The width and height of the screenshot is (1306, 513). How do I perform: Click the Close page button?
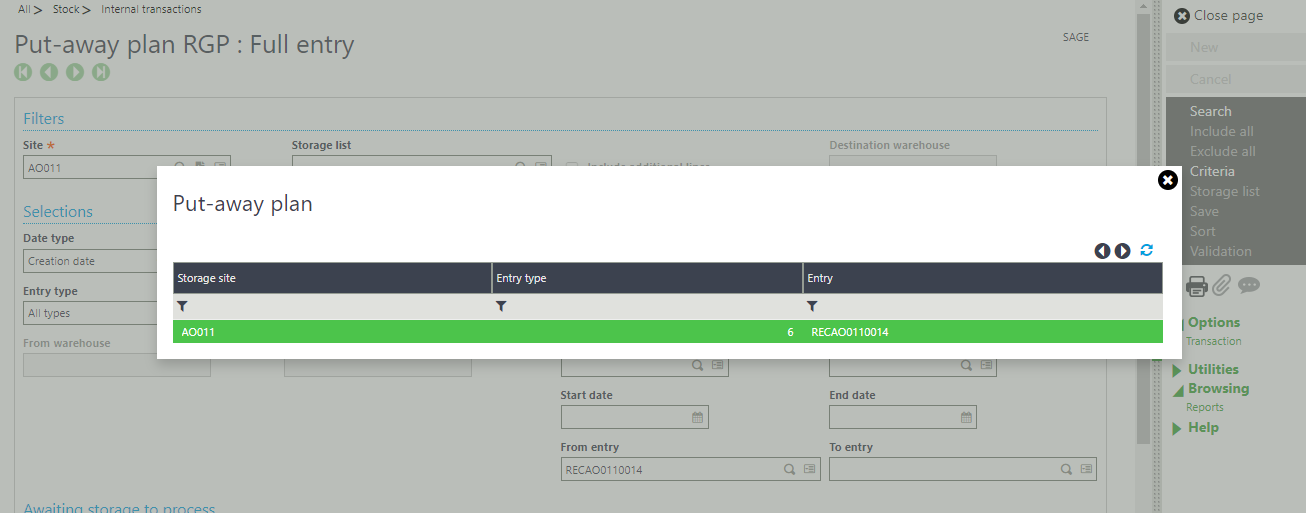pos(1218,16)
